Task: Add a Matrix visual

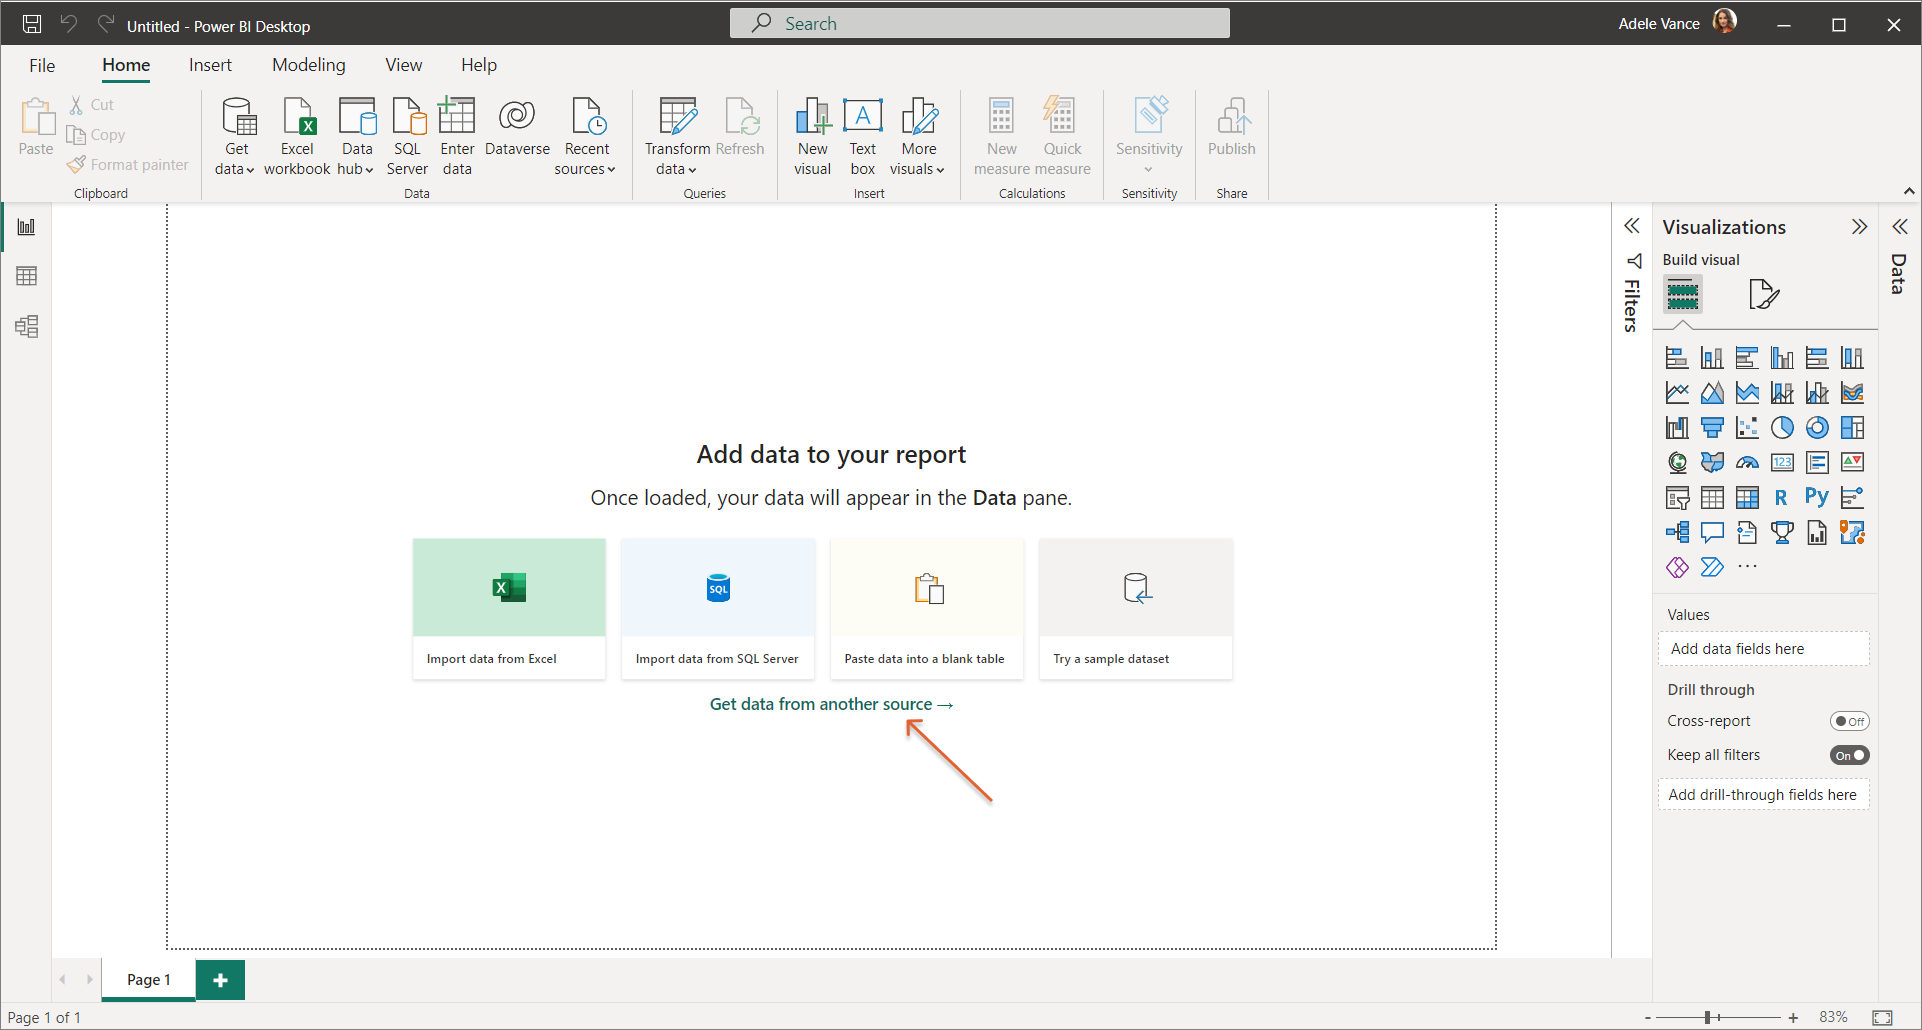Action: pyautogui.click(x=1747, y=497)
